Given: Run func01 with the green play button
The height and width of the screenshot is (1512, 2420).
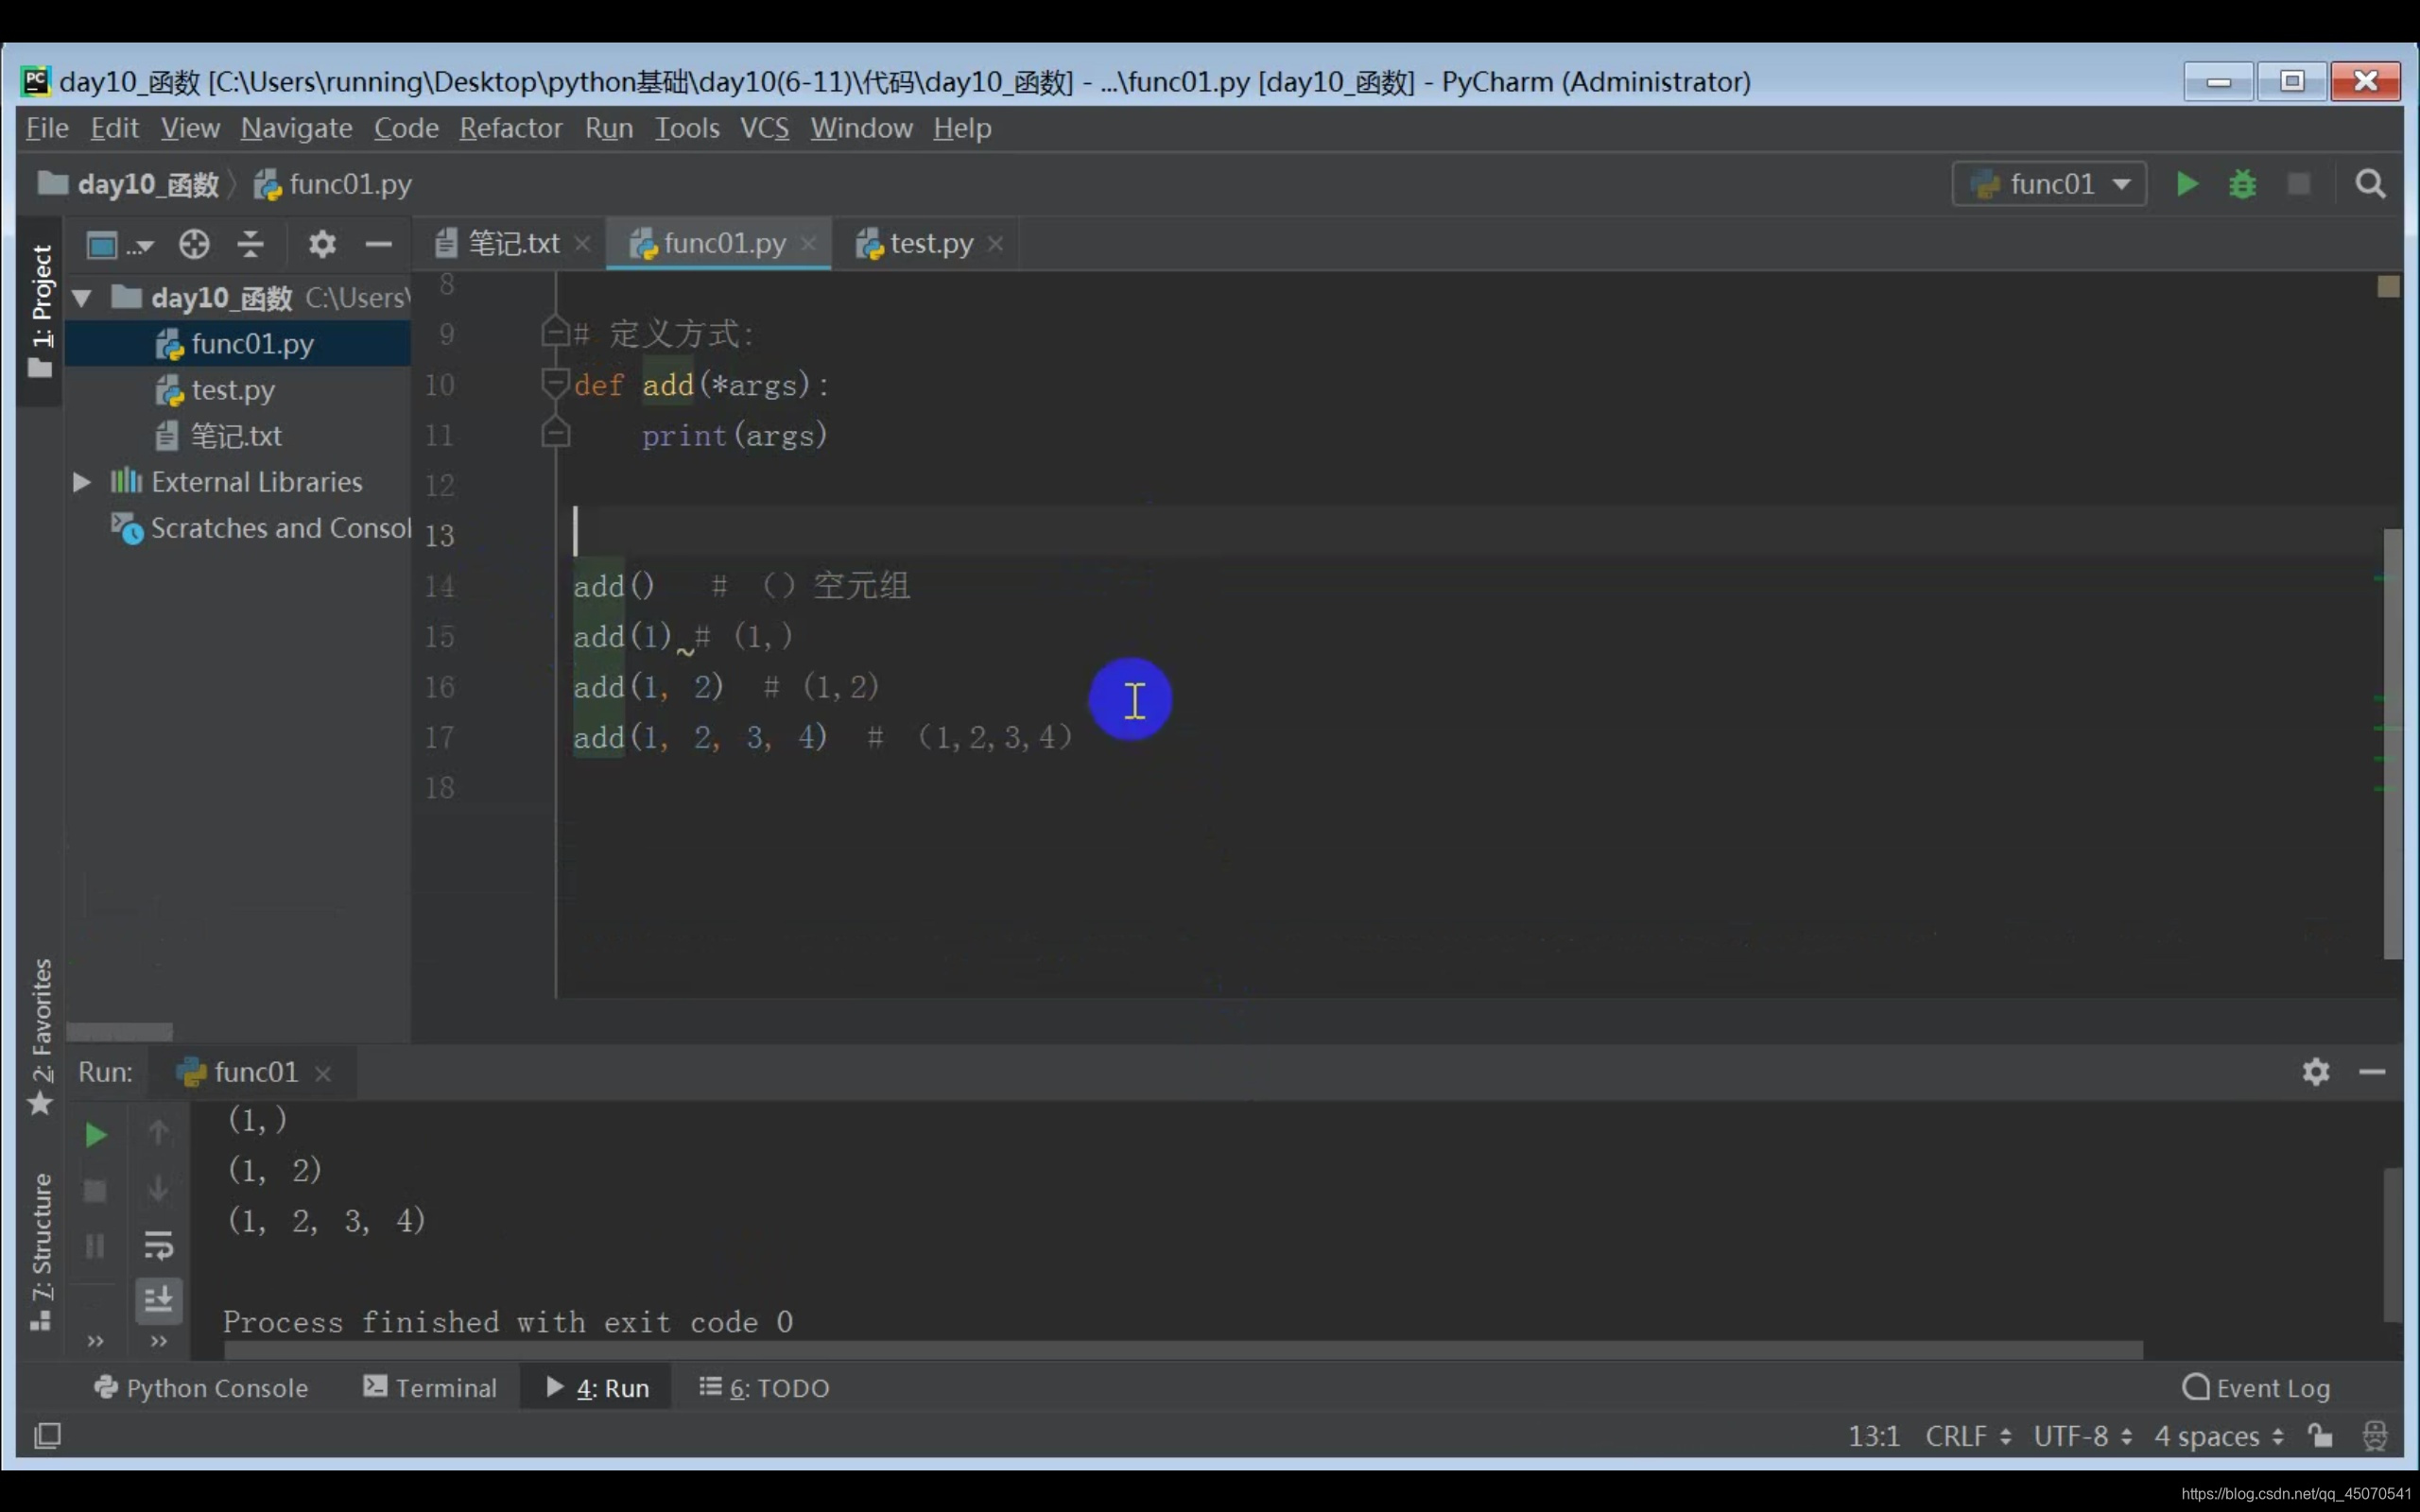Looking at the screenshot, I should (2186, 184).
